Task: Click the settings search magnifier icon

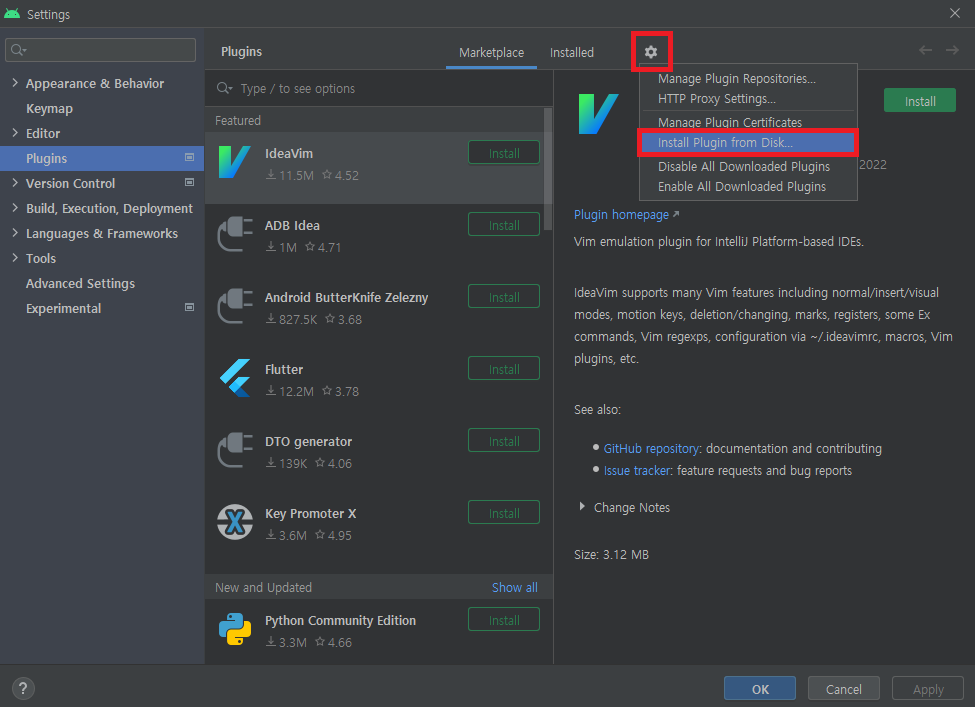Action: pos(18,50)
